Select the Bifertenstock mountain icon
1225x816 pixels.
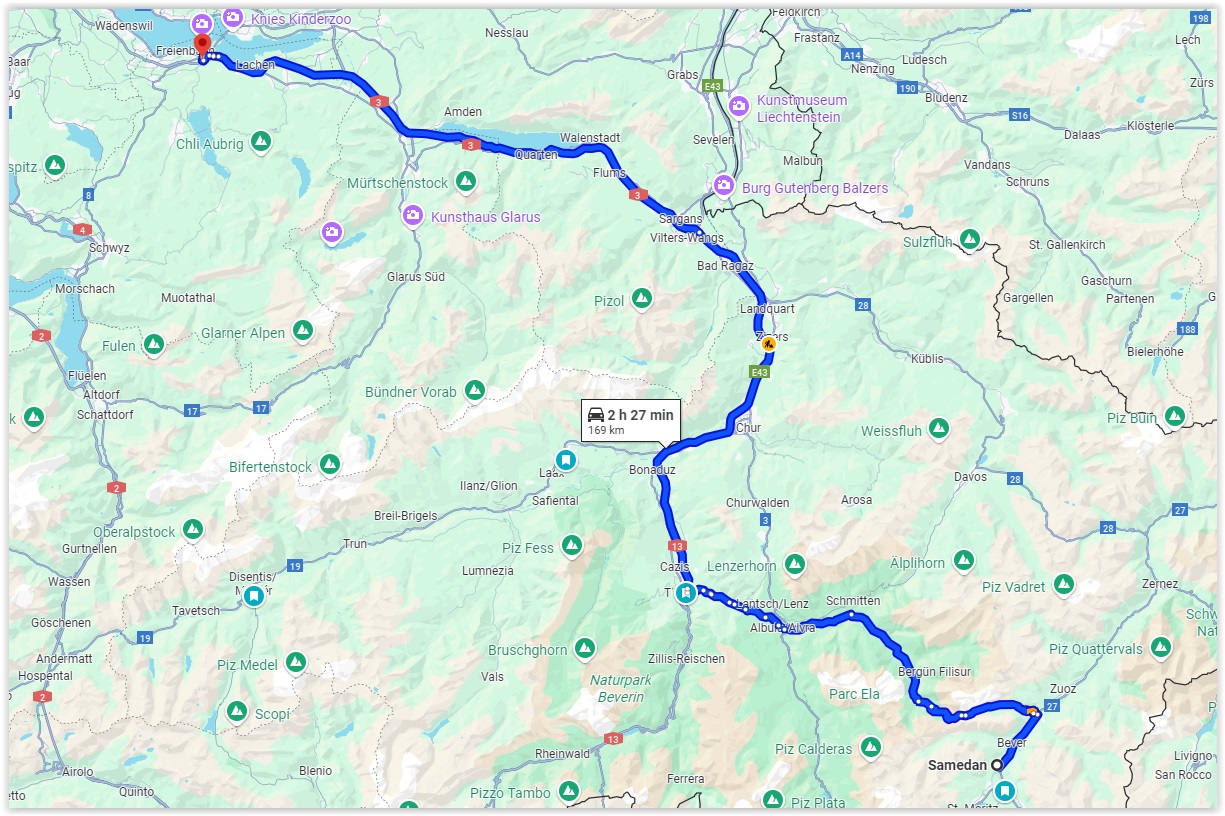point(329,464)
